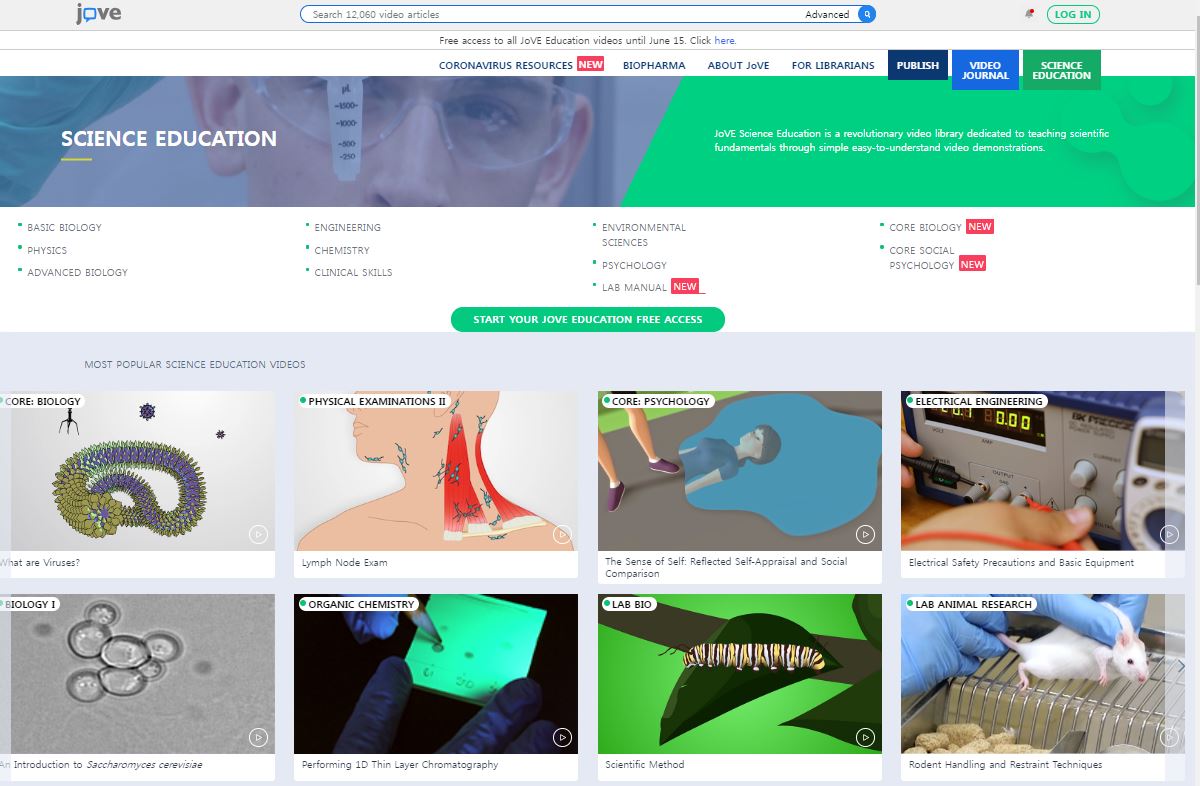The image size is (1200, 786).
Task: Open the Basic Biology category
Action: pyautogui.click(x=64, y=227)
